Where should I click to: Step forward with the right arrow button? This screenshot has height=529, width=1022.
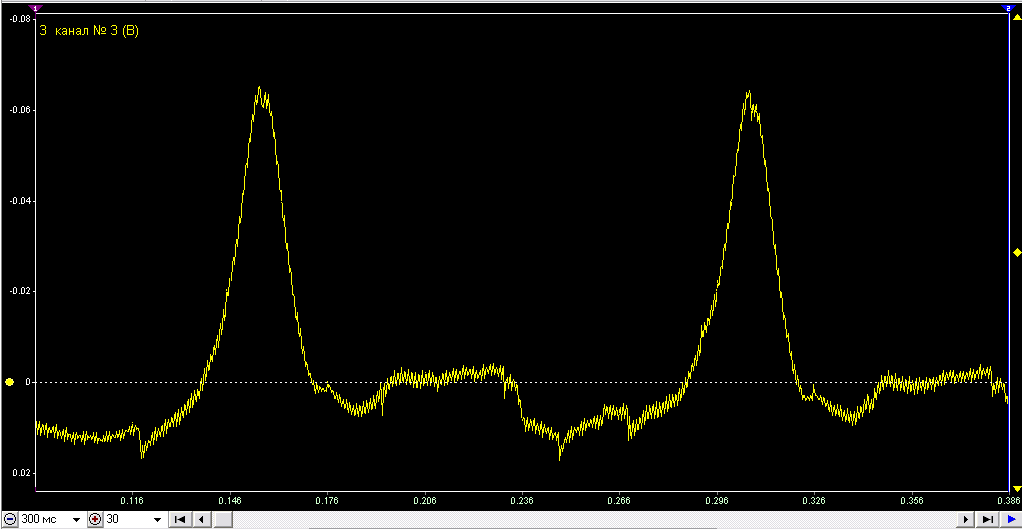click(x=967, y=519)
